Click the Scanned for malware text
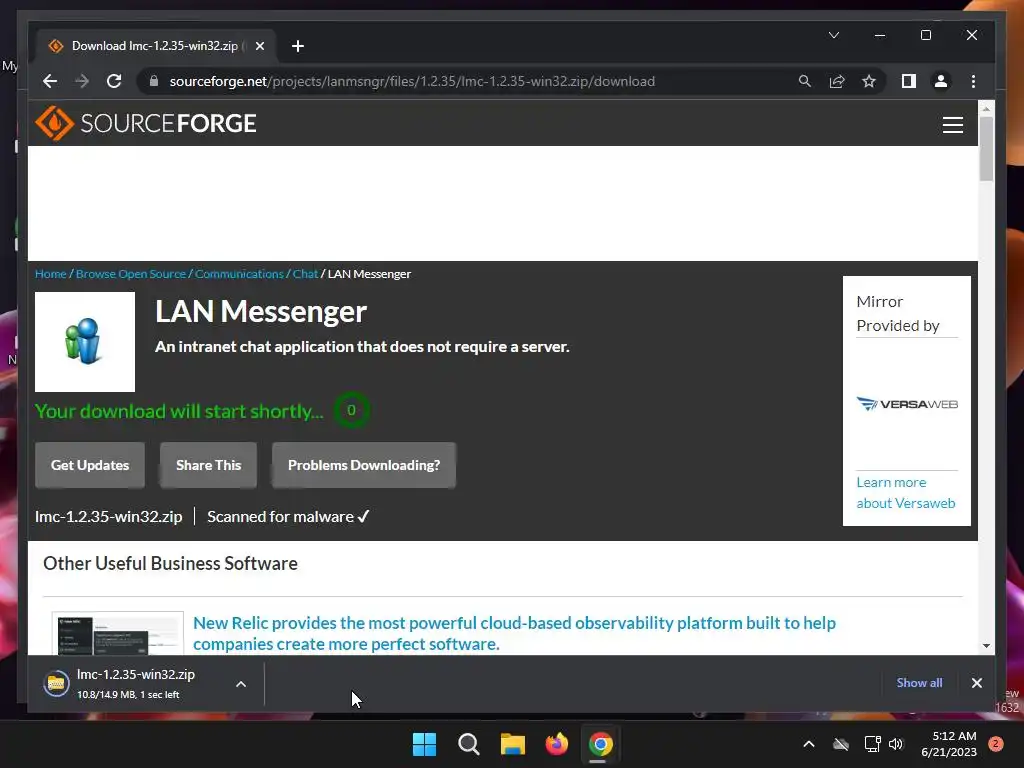 click(288, 517)
